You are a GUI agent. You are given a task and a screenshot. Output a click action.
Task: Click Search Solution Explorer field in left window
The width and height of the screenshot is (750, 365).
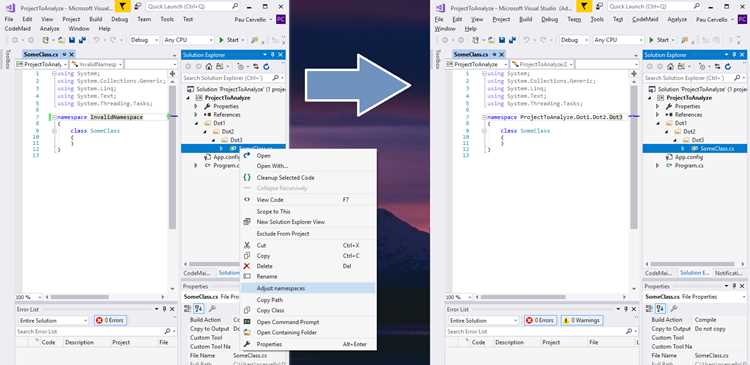tap(233, 78)
